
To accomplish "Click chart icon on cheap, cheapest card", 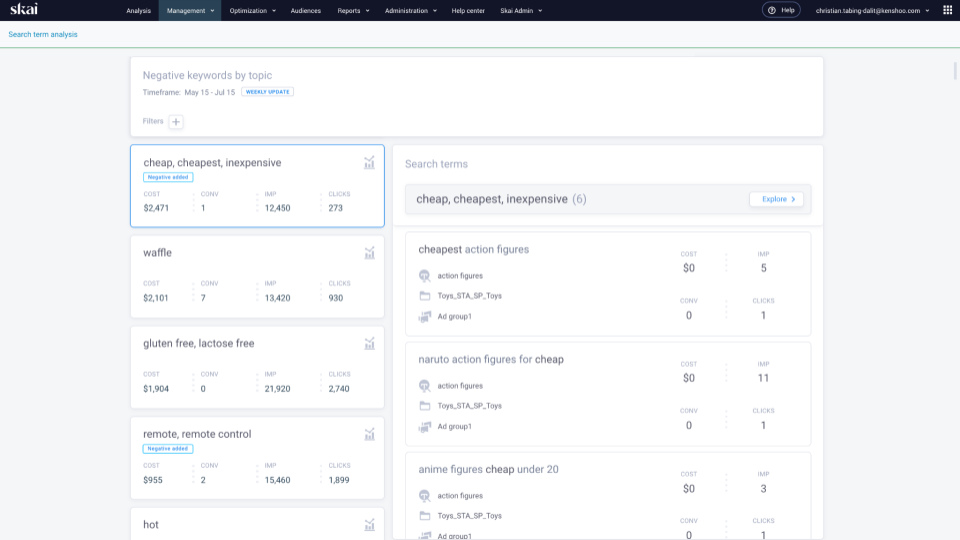I will pos(369,163).
